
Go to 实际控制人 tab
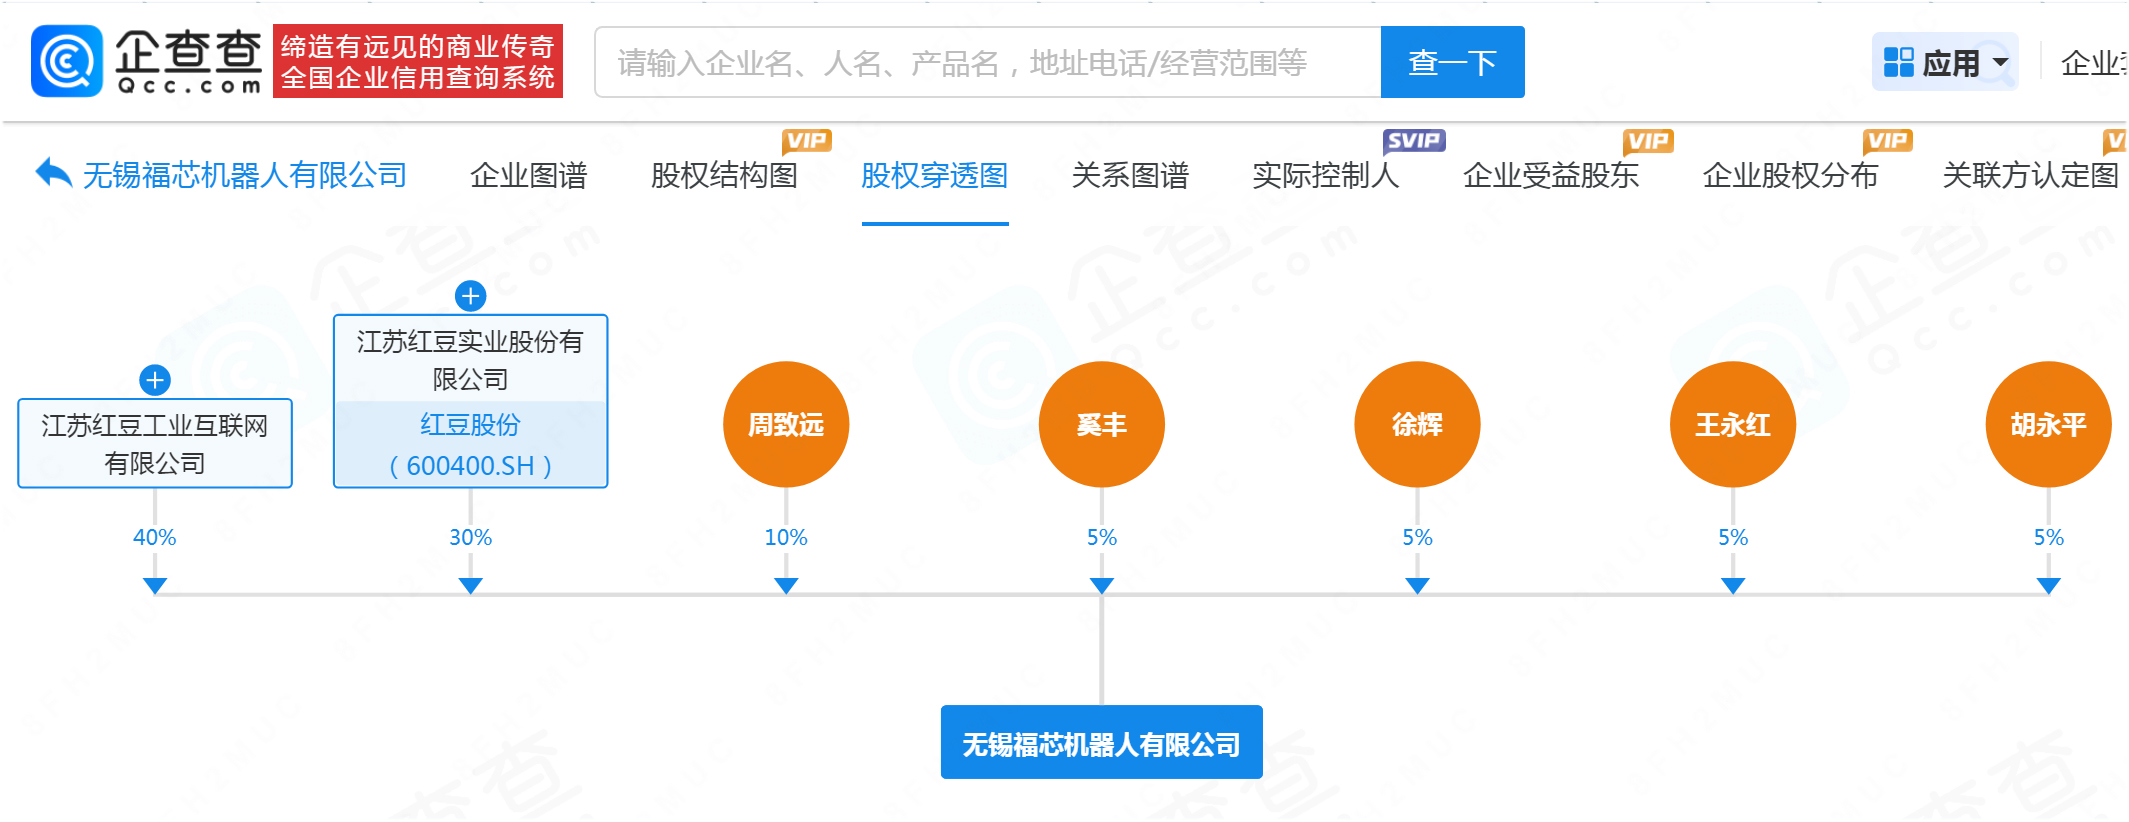[x=1326, y=176]
